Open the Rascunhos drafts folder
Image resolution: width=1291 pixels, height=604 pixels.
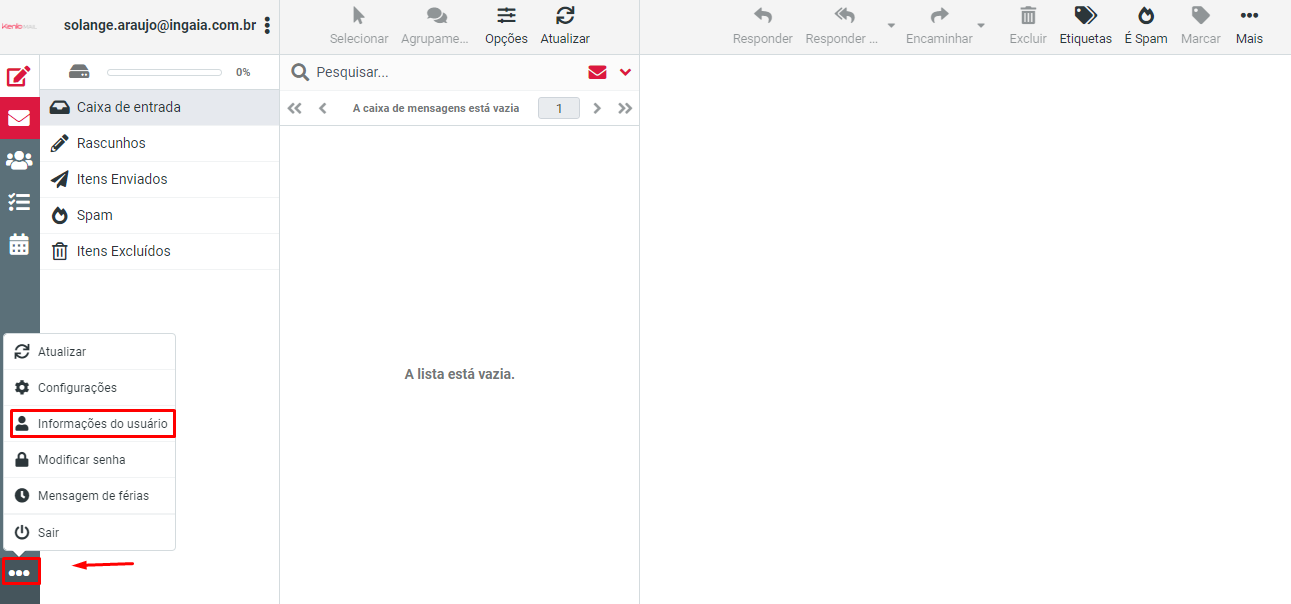click(159, 143)
